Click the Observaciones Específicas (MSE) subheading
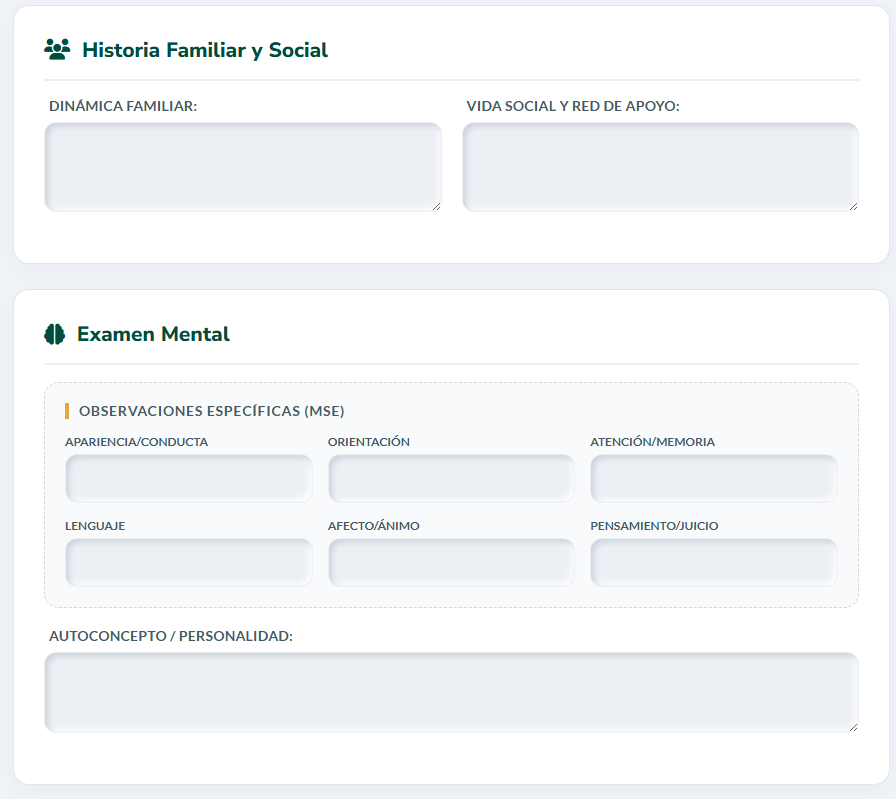Image resolution: width=896 pixels, height=799 pixels. (x=211, y=411)
